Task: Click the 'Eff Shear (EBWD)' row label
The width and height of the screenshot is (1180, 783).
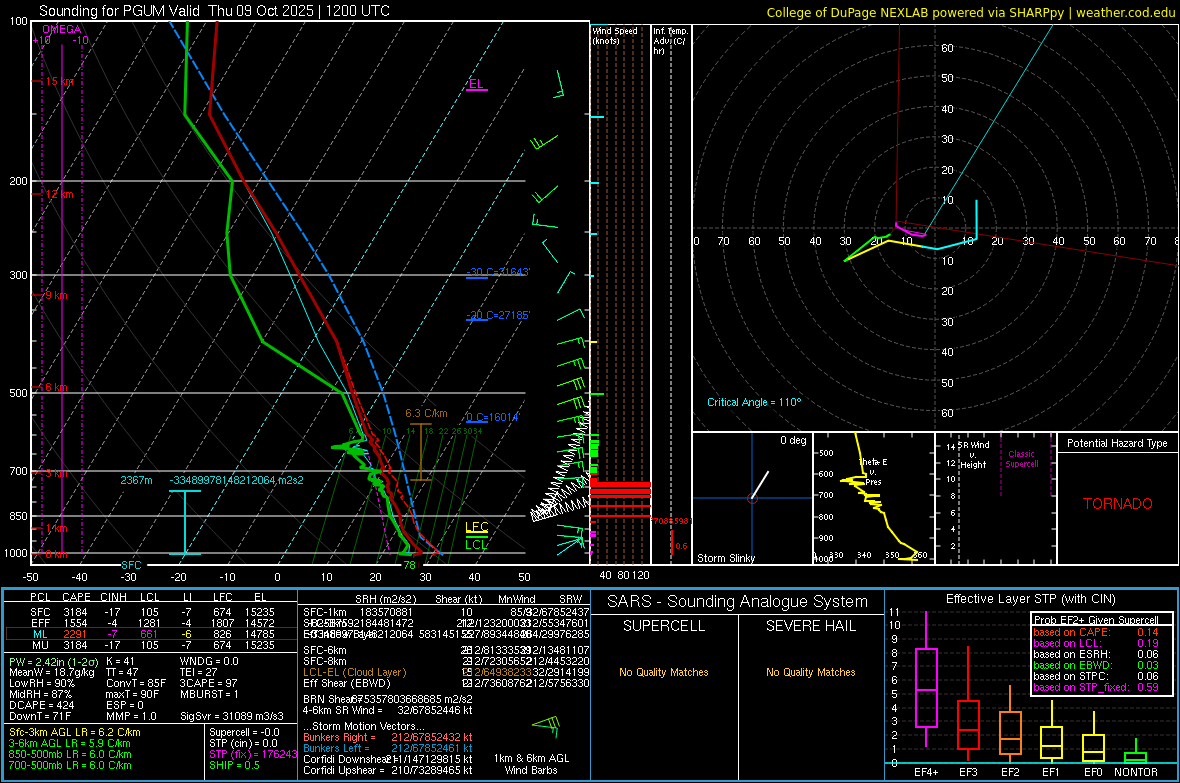Action: click(347, 684)
